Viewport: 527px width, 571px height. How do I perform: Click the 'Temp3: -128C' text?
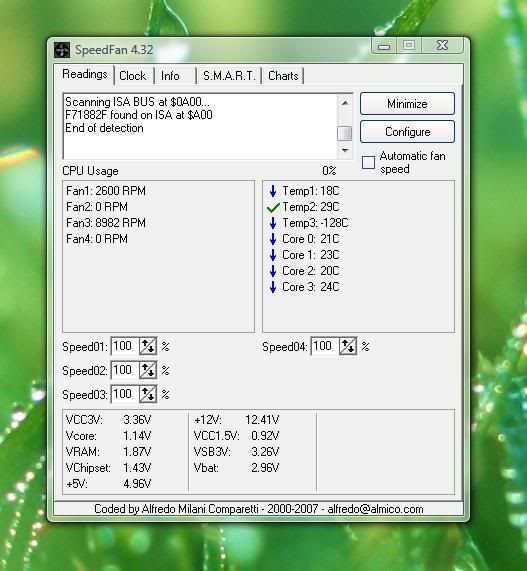[x=315, y=223]
